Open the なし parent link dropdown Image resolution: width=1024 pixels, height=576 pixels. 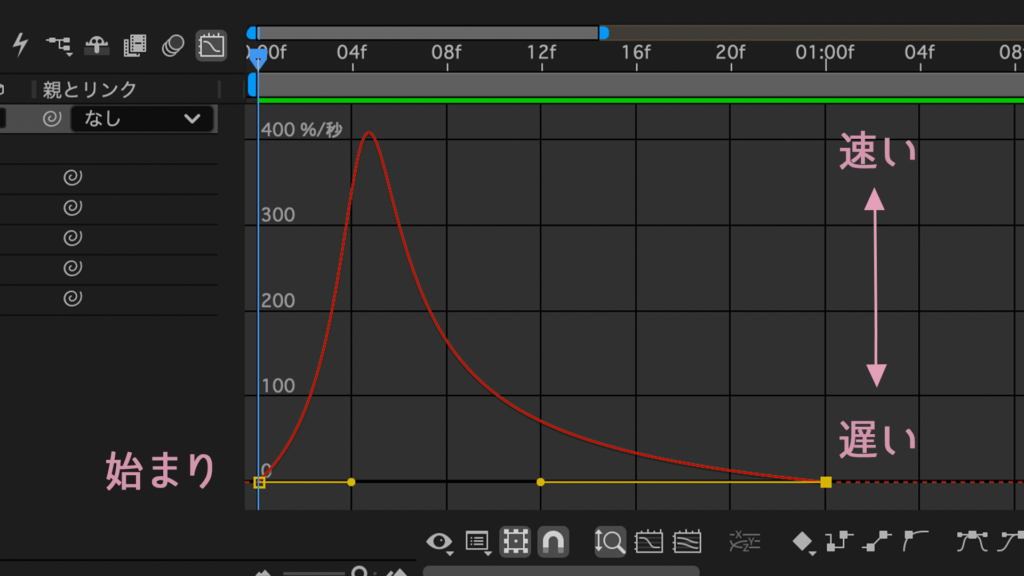(142, 119)
